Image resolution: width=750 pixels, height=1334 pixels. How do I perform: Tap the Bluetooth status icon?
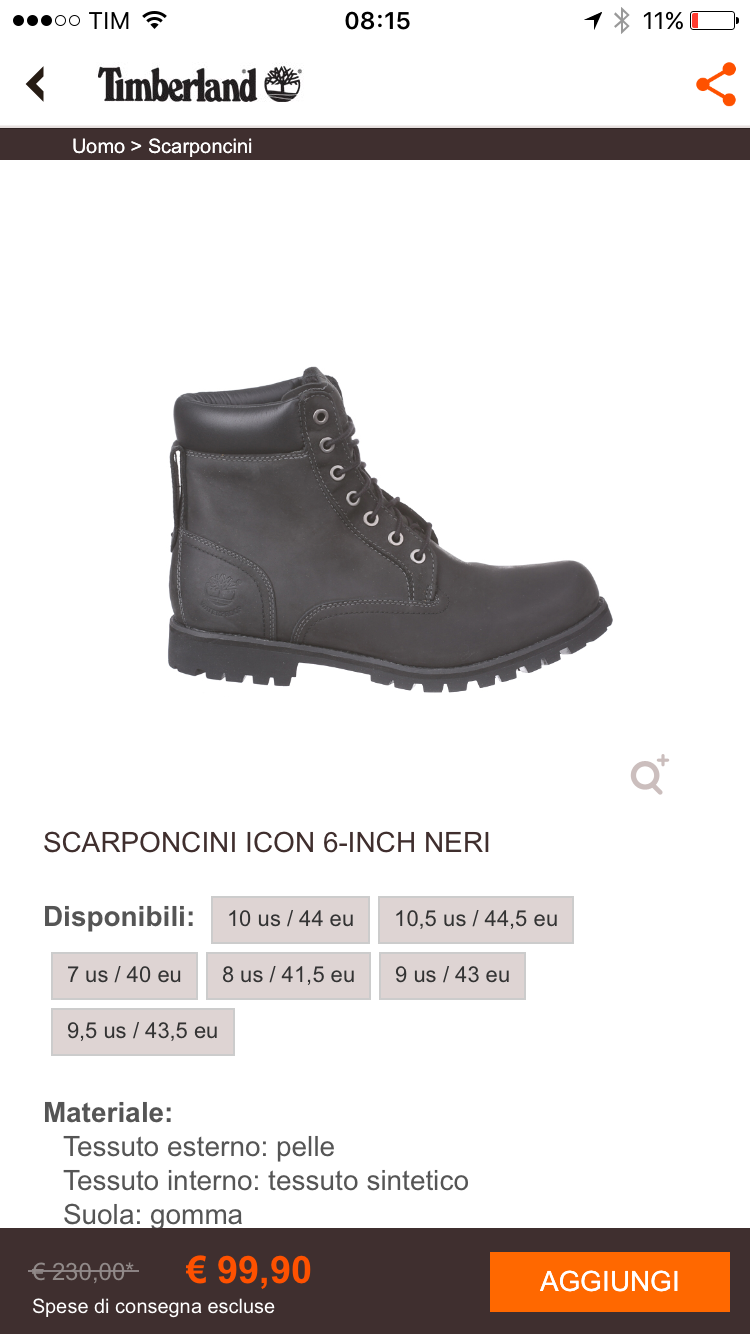622,20
